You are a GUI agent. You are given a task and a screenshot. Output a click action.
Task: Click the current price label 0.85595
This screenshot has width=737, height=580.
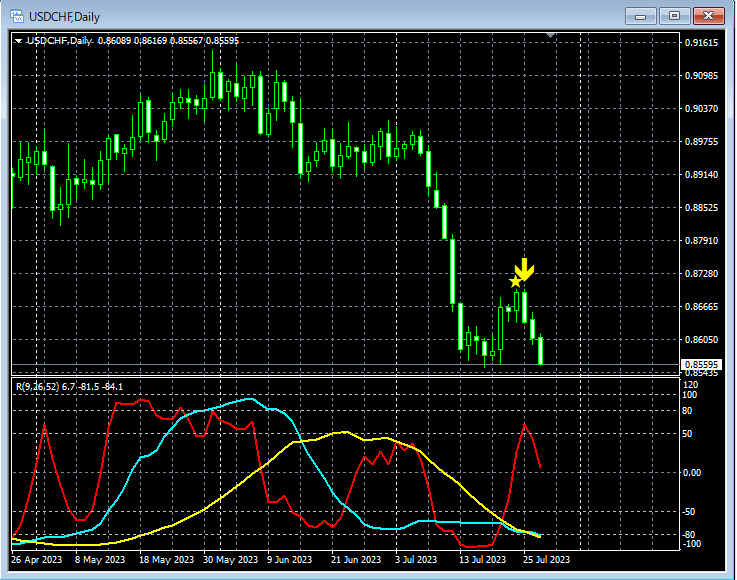point(701,365)
